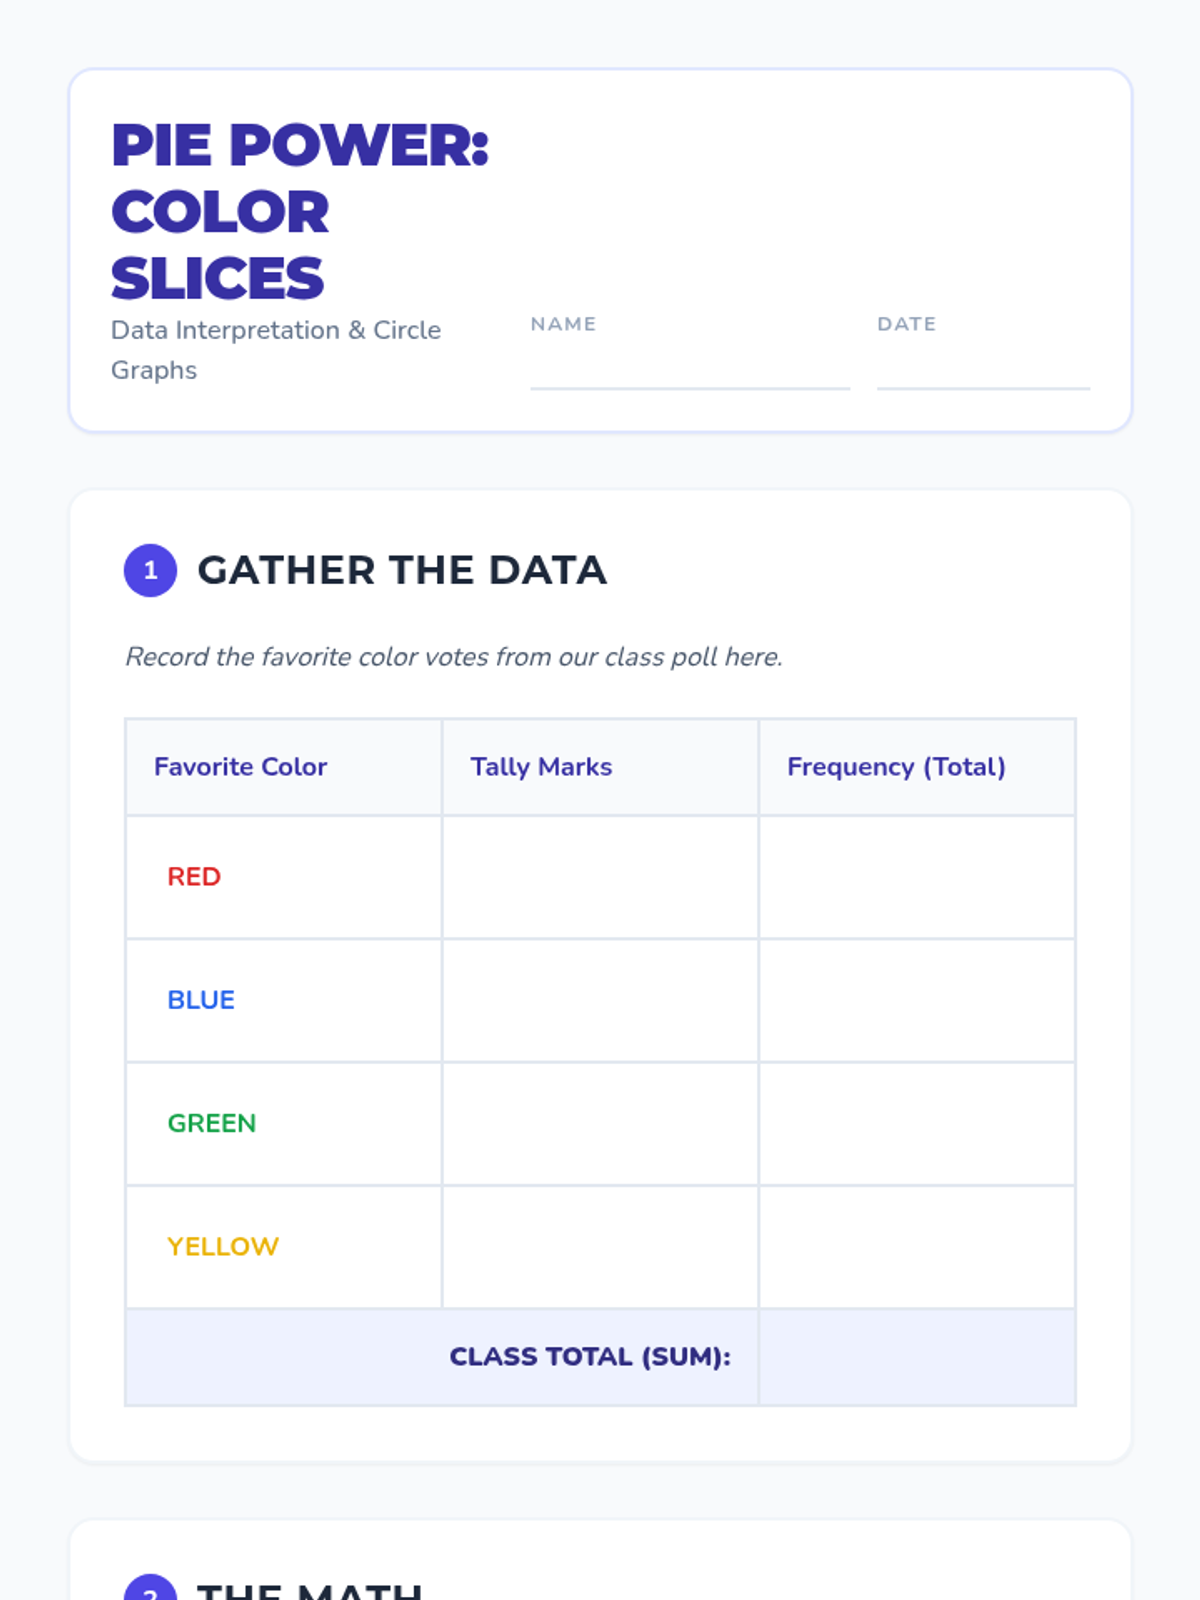This screenshot has height=1600, width=1200.
Task: Click the step 1 number badge
Action: [x=150, y=570]
